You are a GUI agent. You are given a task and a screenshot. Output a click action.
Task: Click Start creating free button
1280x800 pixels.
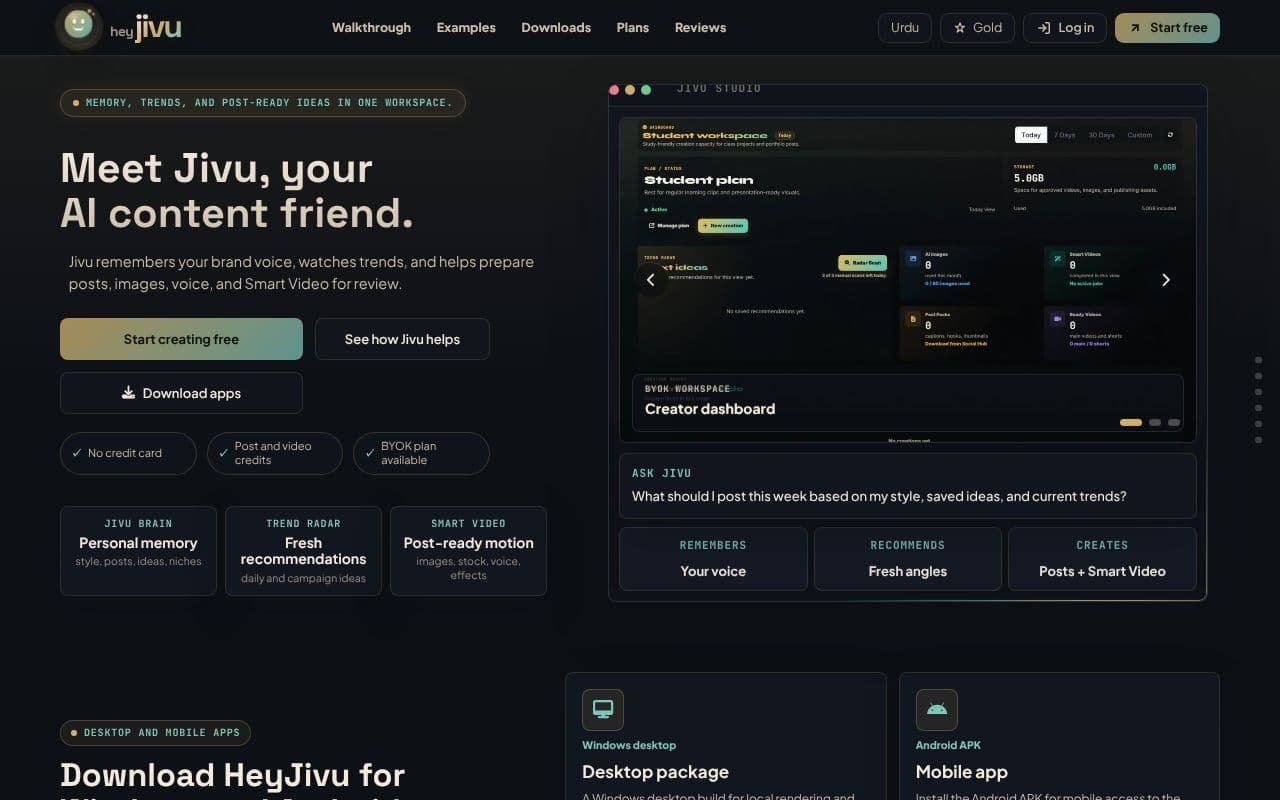[x=181, y=339]
